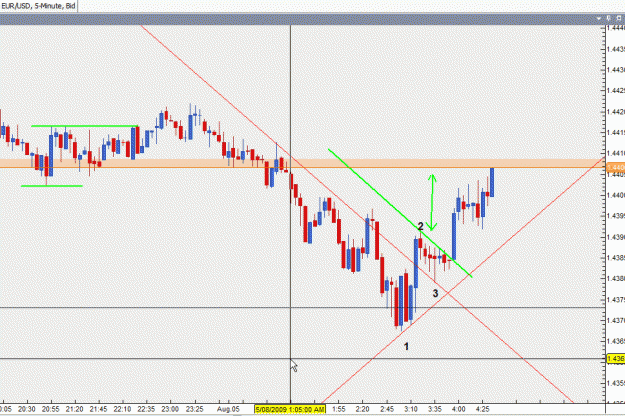The height and width of the screenshot is (416, 625).
Task: Click the yellow 1.436 price label on axis
Action: pyautogui.click(x=615, y=359)
